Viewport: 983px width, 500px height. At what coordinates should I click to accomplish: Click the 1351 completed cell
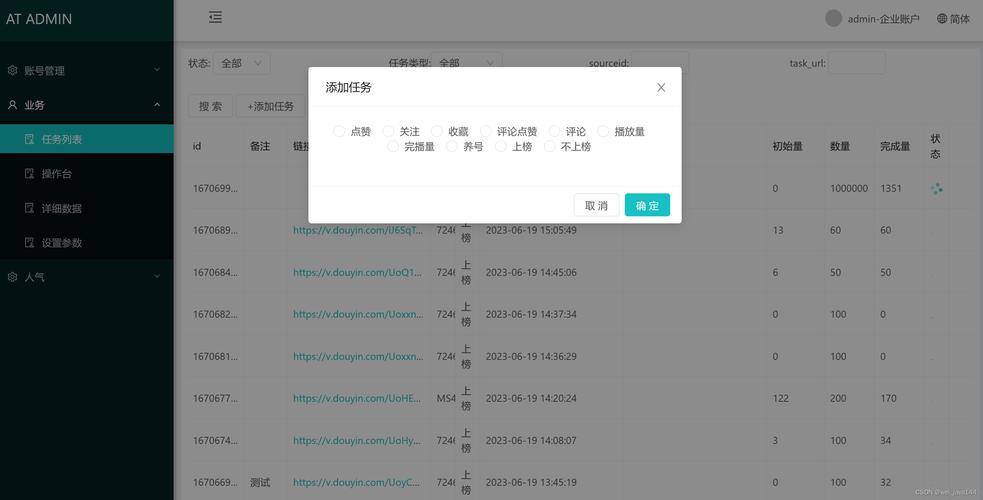(x=890, y=188)
